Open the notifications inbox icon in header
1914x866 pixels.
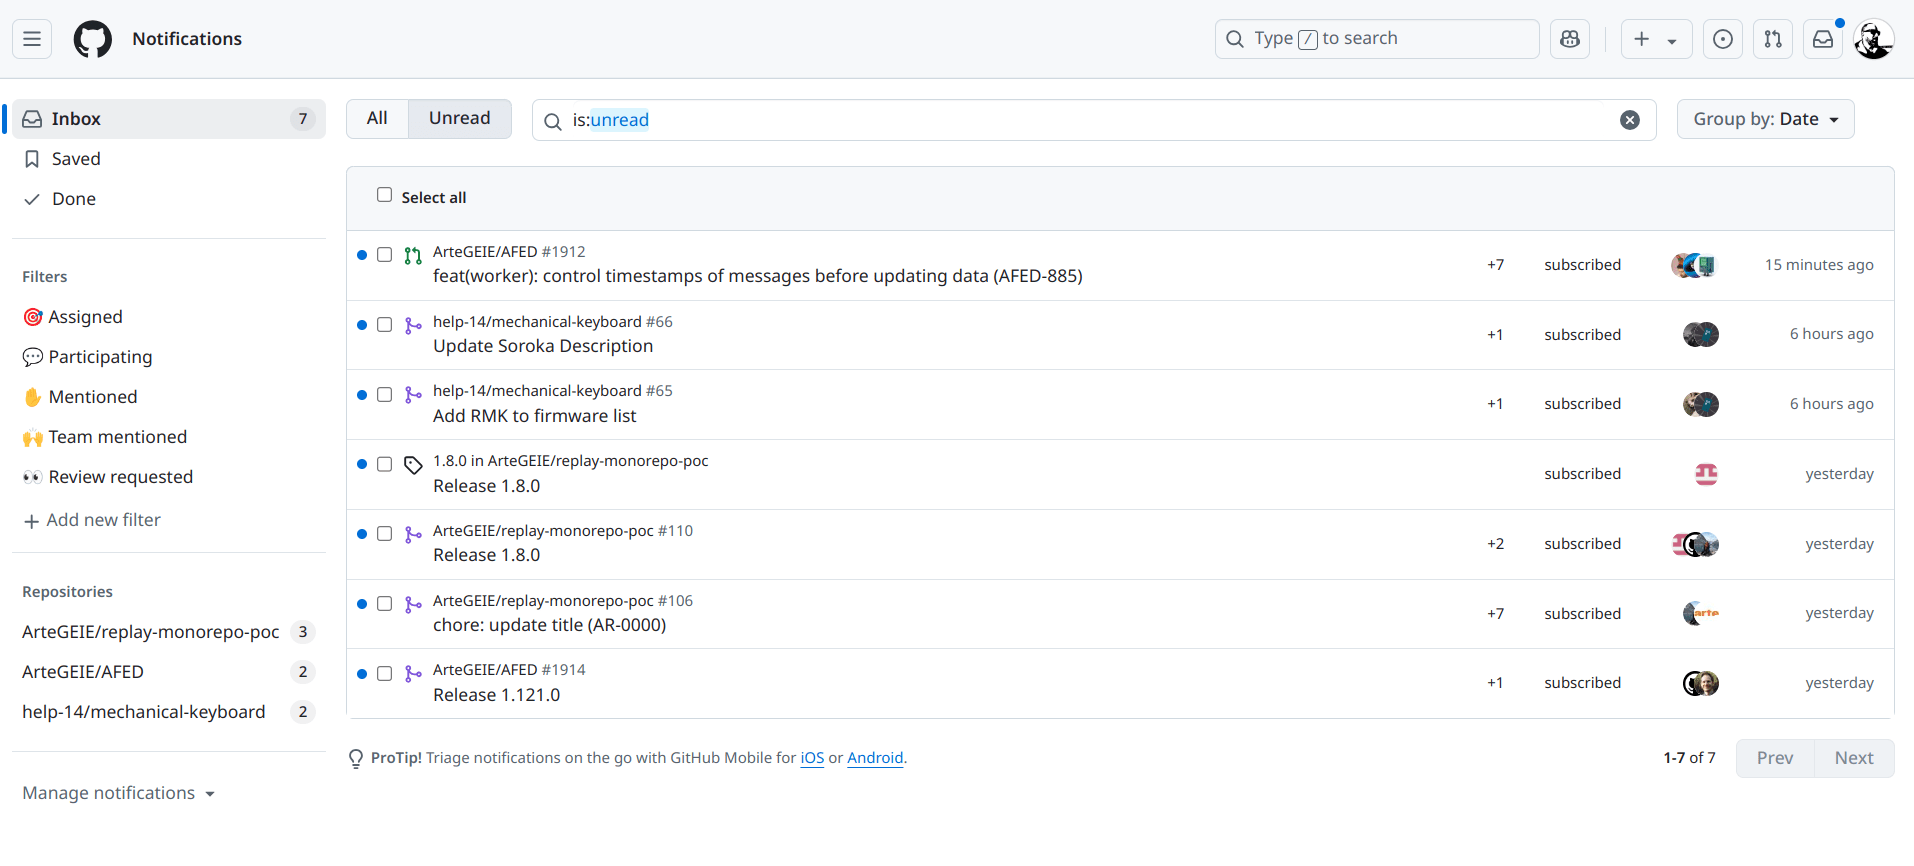pos(1823,39)
